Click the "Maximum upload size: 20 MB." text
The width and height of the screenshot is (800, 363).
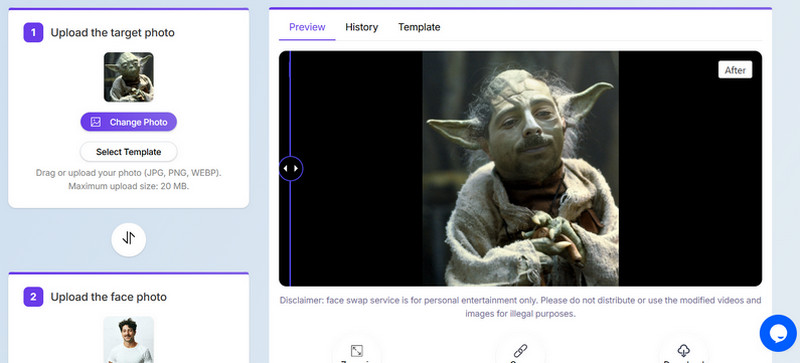[129, 186]
